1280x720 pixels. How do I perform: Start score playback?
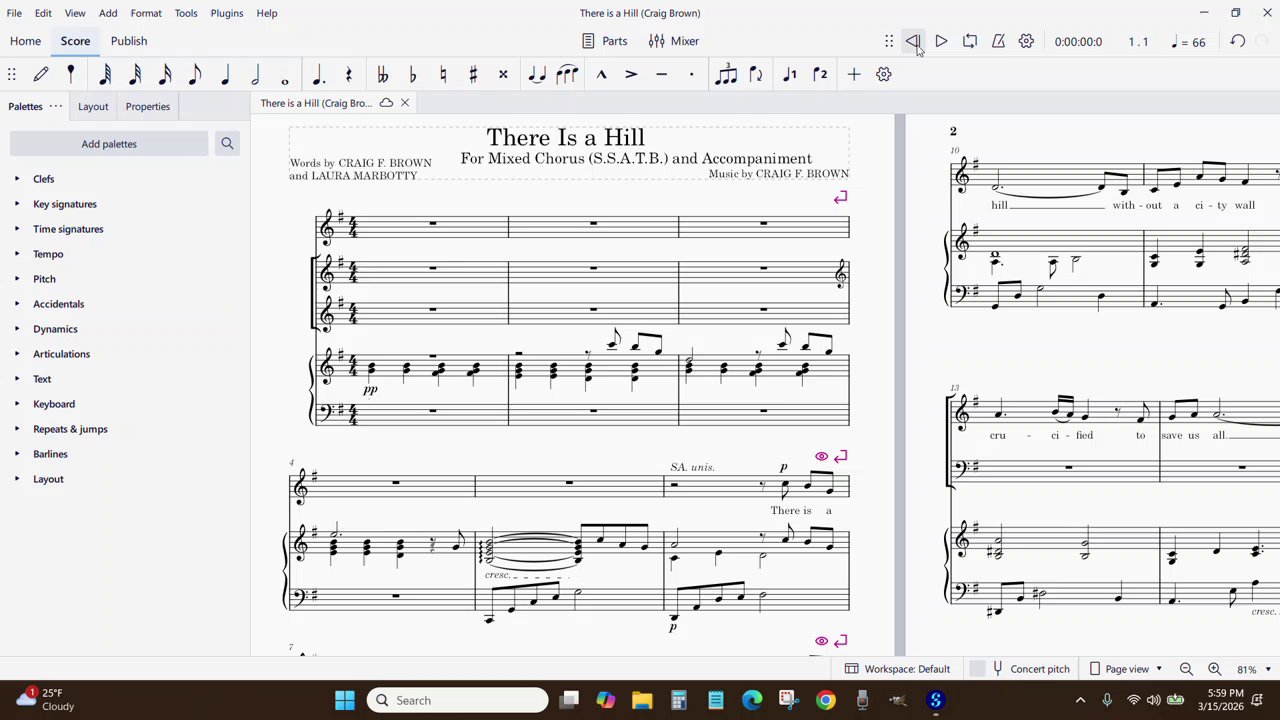(x=941, y=41)
